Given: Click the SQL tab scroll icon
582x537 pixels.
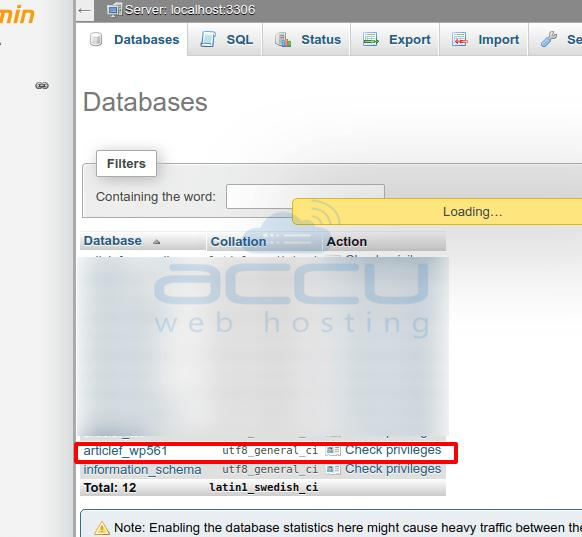Looking at the screenshot, I should (x=208, y=39).
